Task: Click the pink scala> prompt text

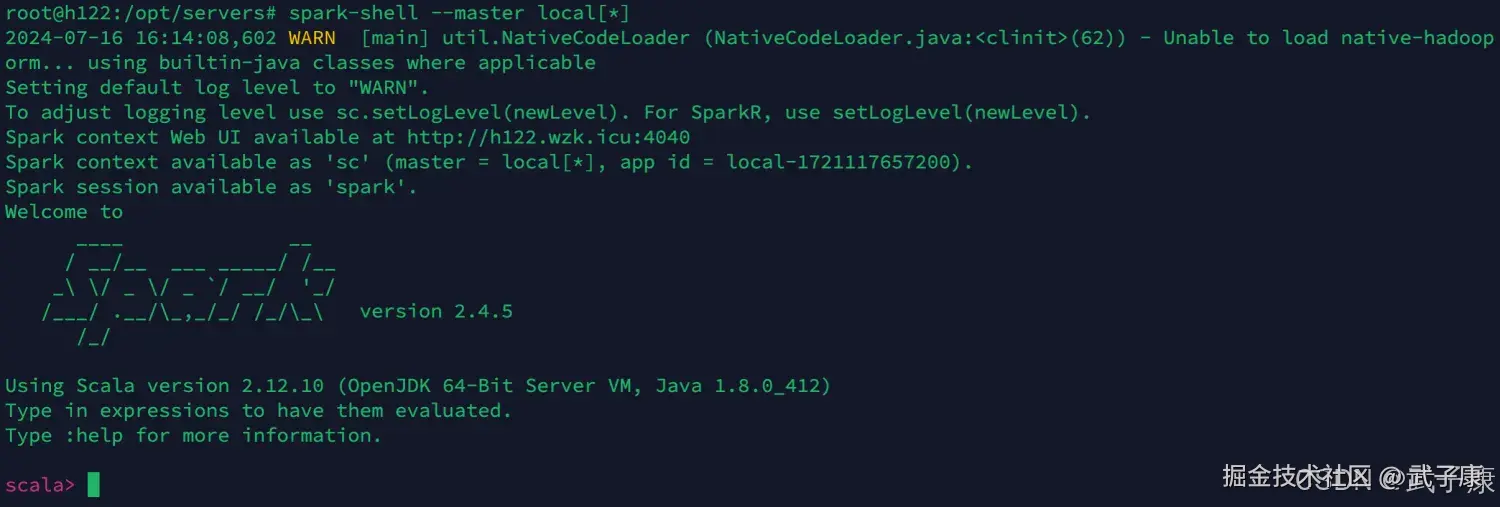Action: 39,485
